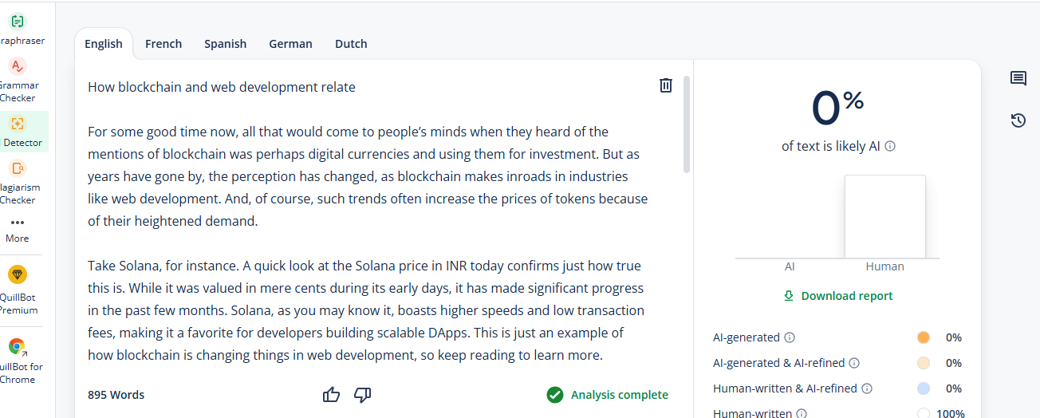This screenshot has width=1040, height=418.
Task: Switch to the French tab
Action: [x=163, y=44]
